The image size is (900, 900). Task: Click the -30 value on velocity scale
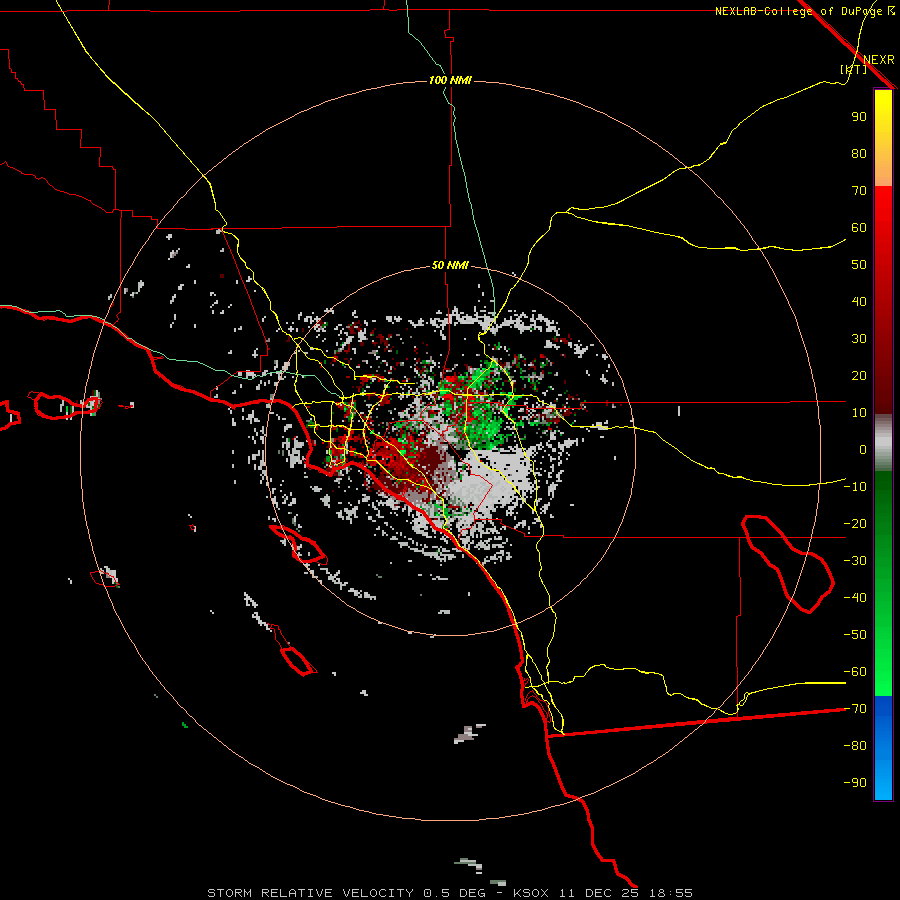coord(855,561)
